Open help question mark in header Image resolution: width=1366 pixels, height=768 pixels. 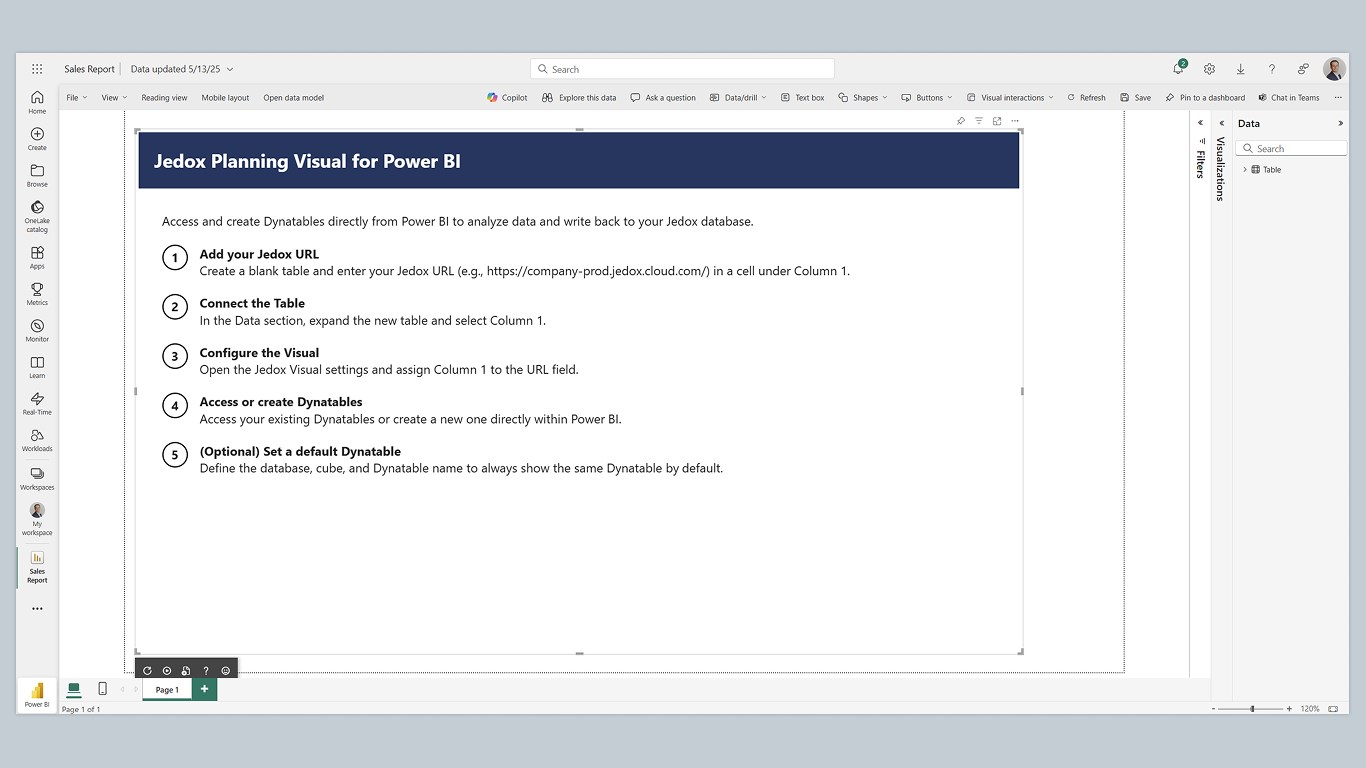tap(1271, 69)
